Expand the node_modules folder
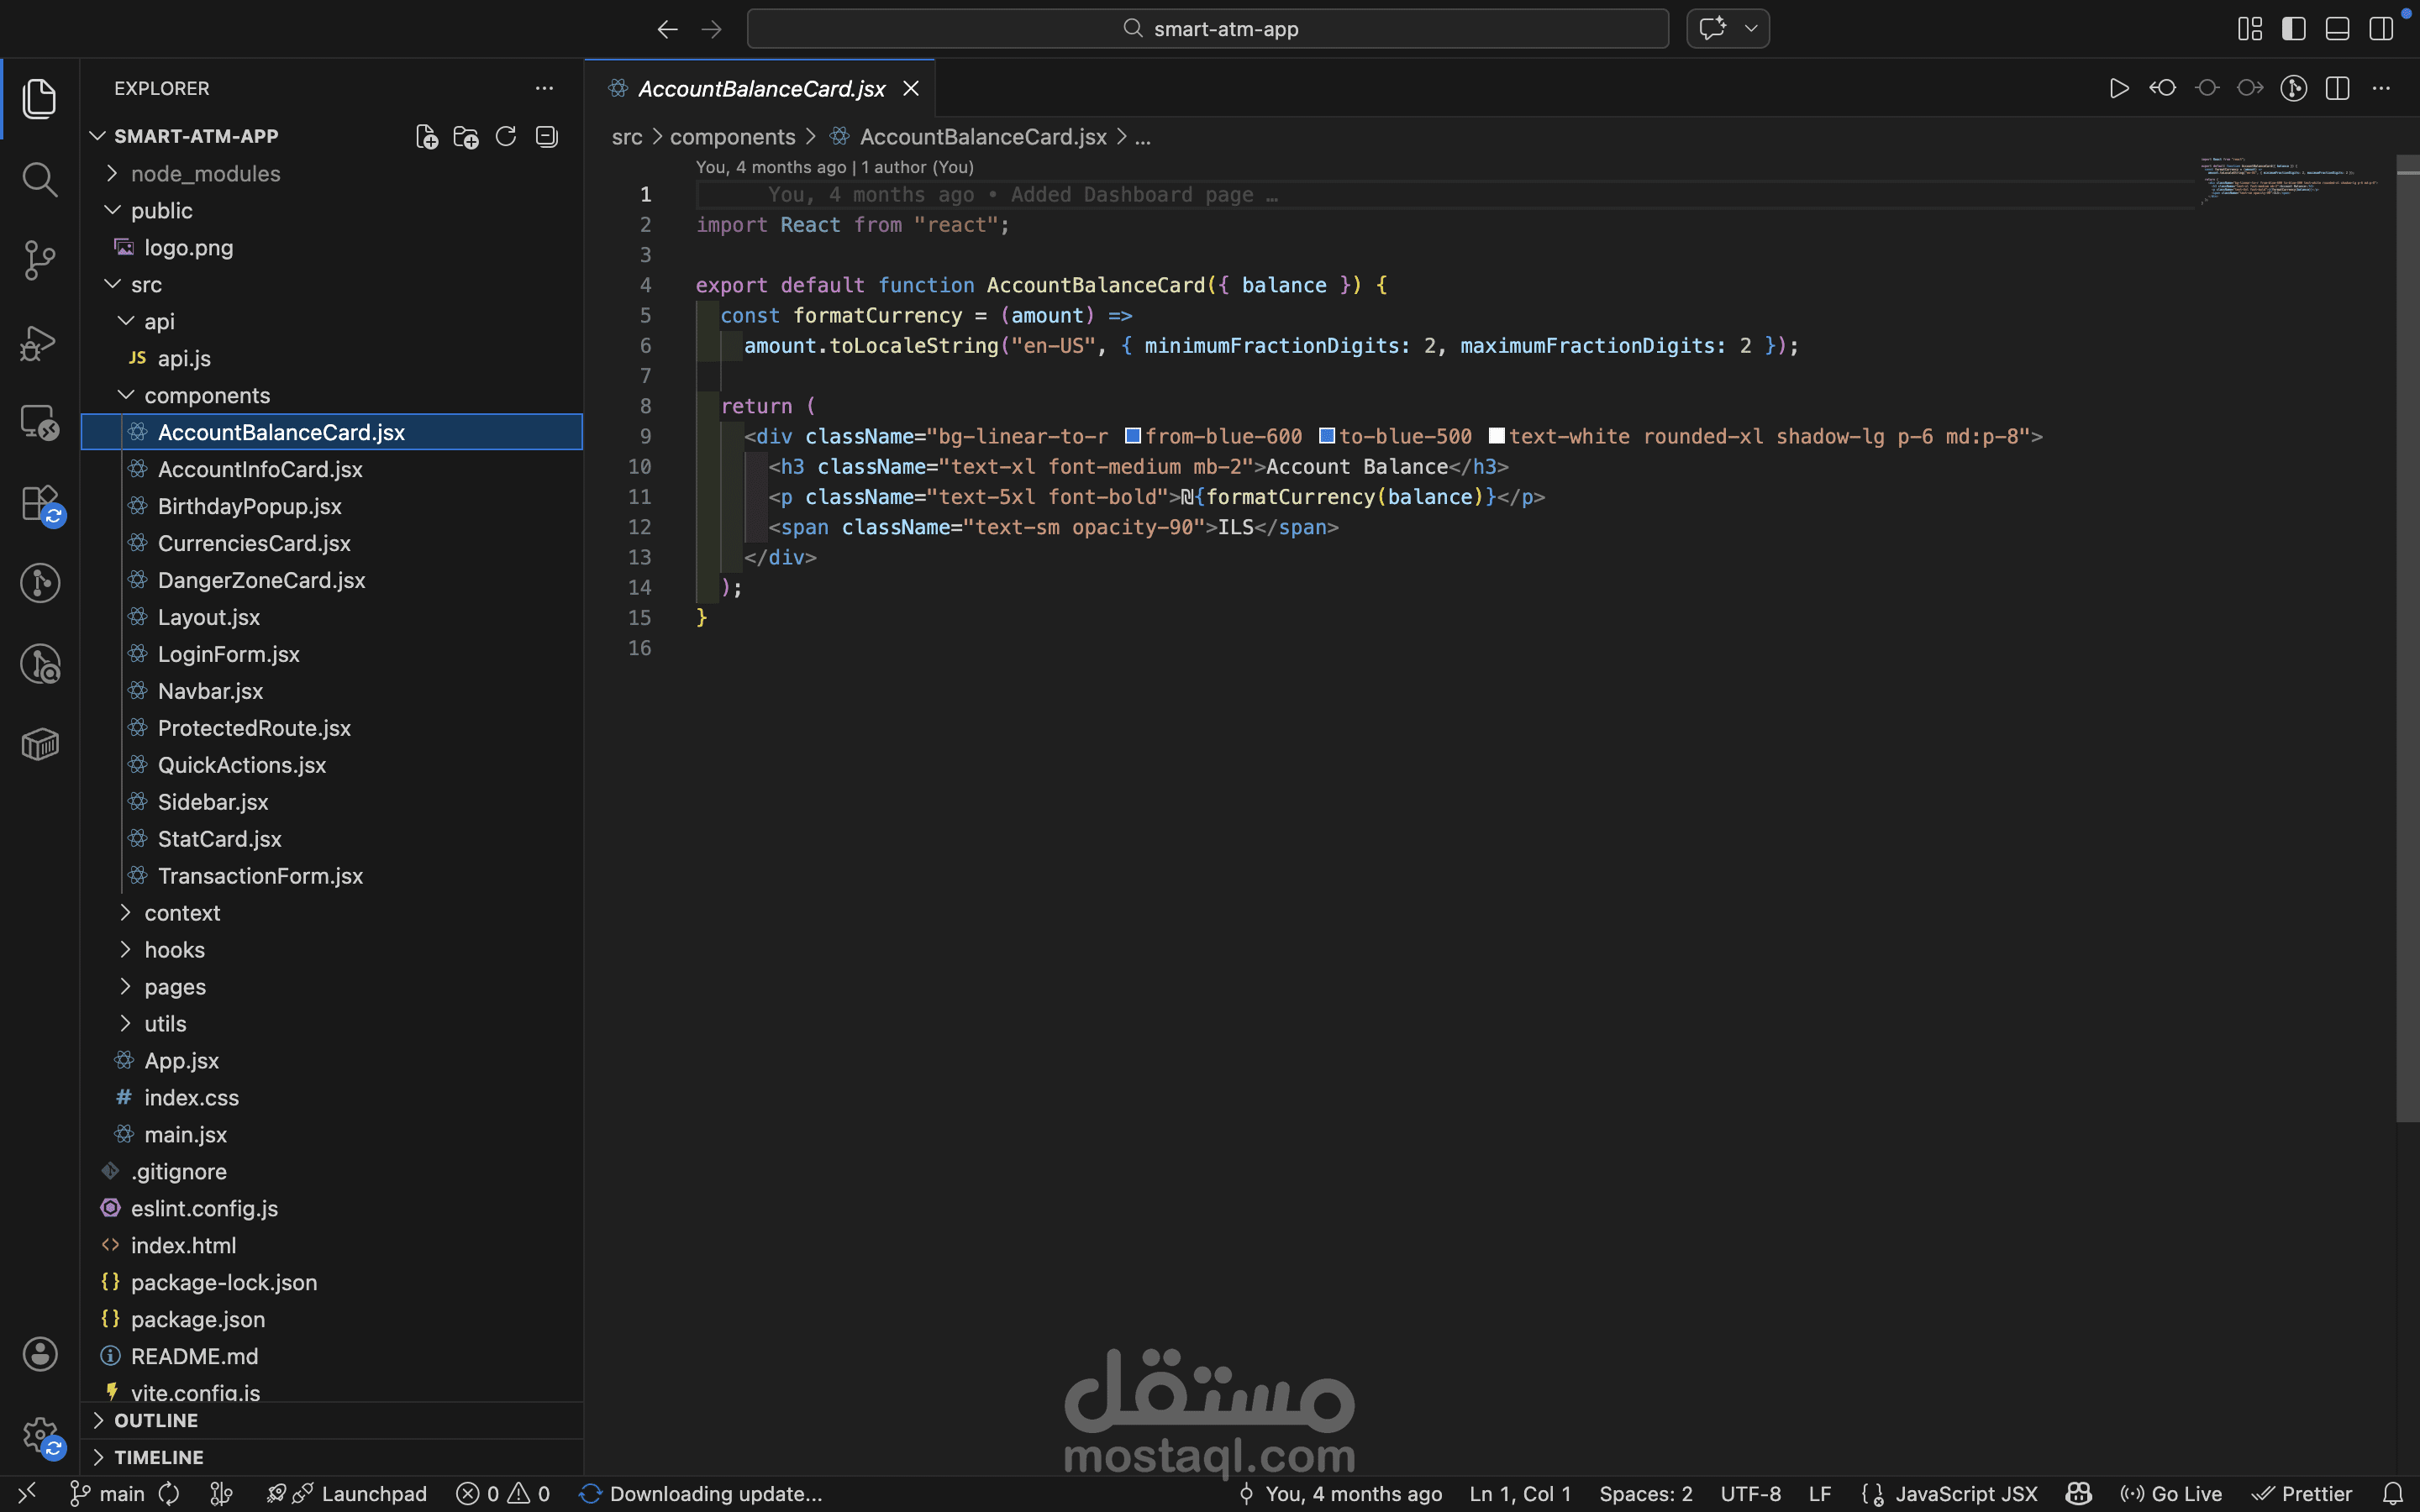Screen dimensions: 2420x1512 (x=205, y=174)
